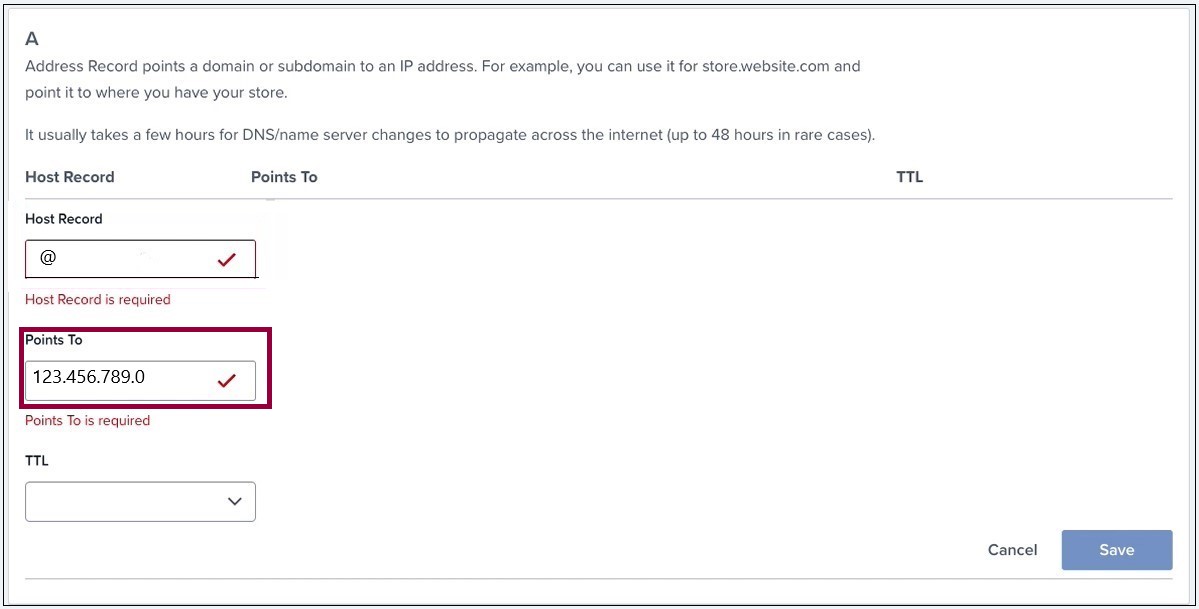Click the 'Host Record is required' error message
Image resolution: width=1199 pixels, height=609 pixels.
pos(98,299)
